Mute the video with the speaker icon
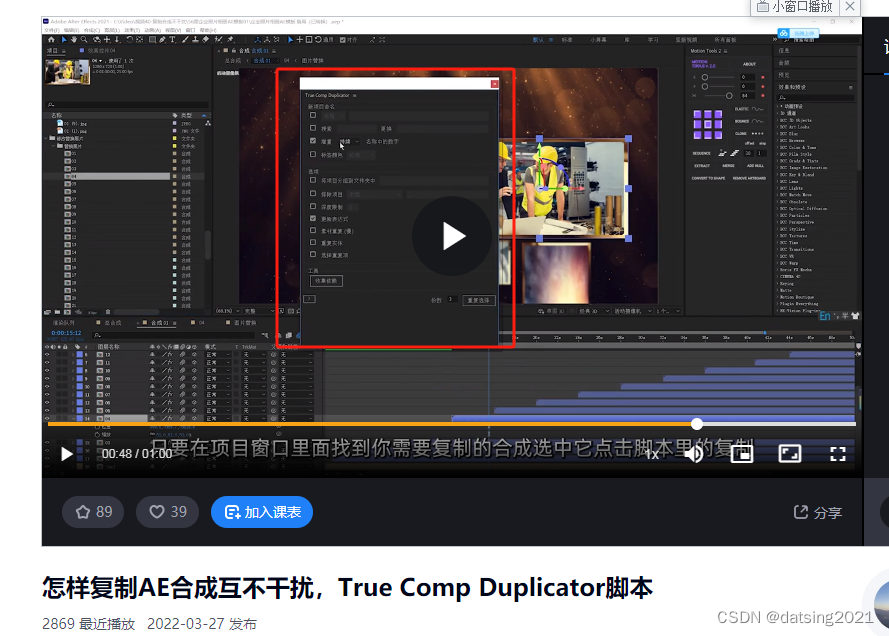 [693, 453]
